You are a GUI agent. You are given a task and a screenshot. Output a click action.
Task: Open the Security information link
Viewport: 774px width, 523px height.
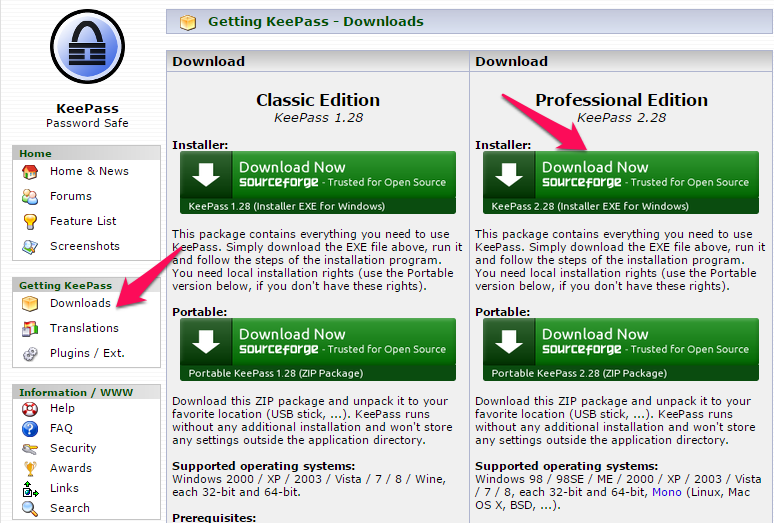[73, 448]
